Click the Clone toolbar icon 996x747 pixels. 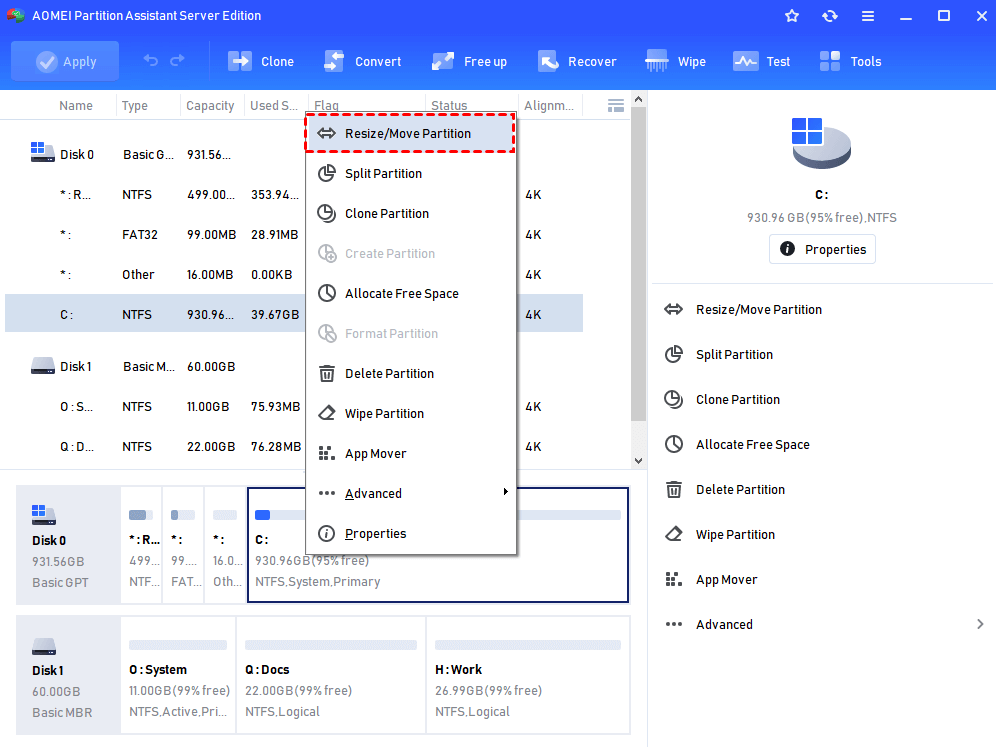coord(241,61)
